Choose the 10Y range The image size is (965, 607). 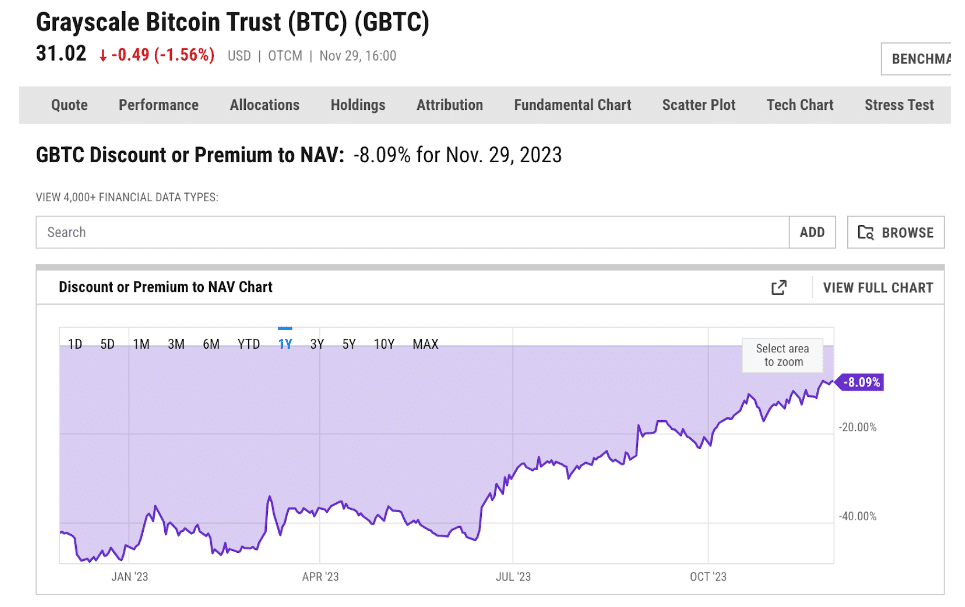(384, 344)
